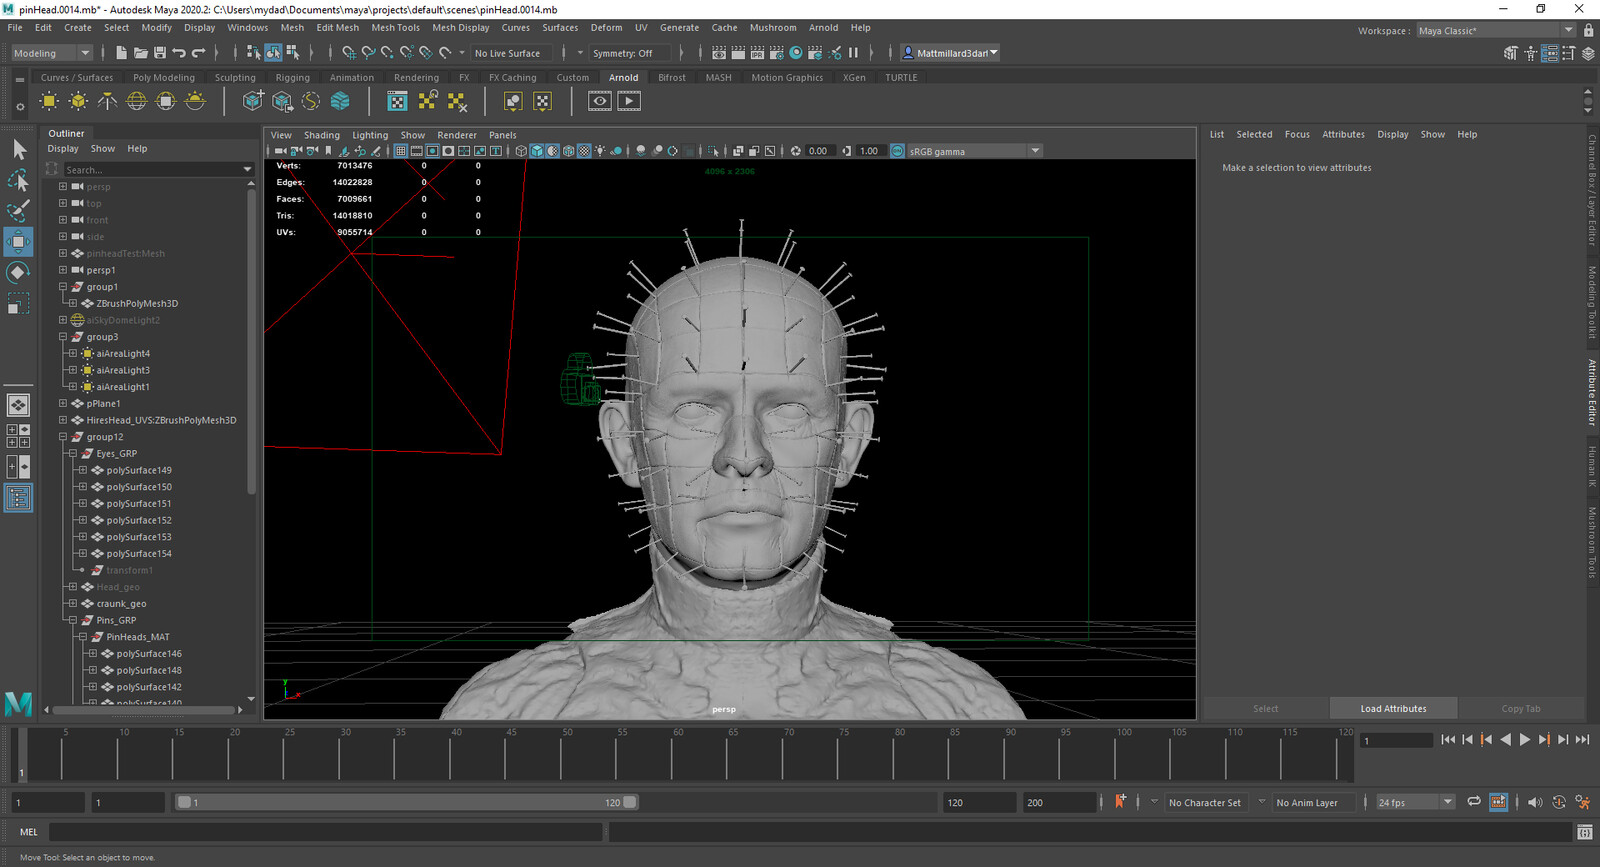The image size is (1600, 867).
Task: Click single-pane layout icon
Action: [19, 405]
